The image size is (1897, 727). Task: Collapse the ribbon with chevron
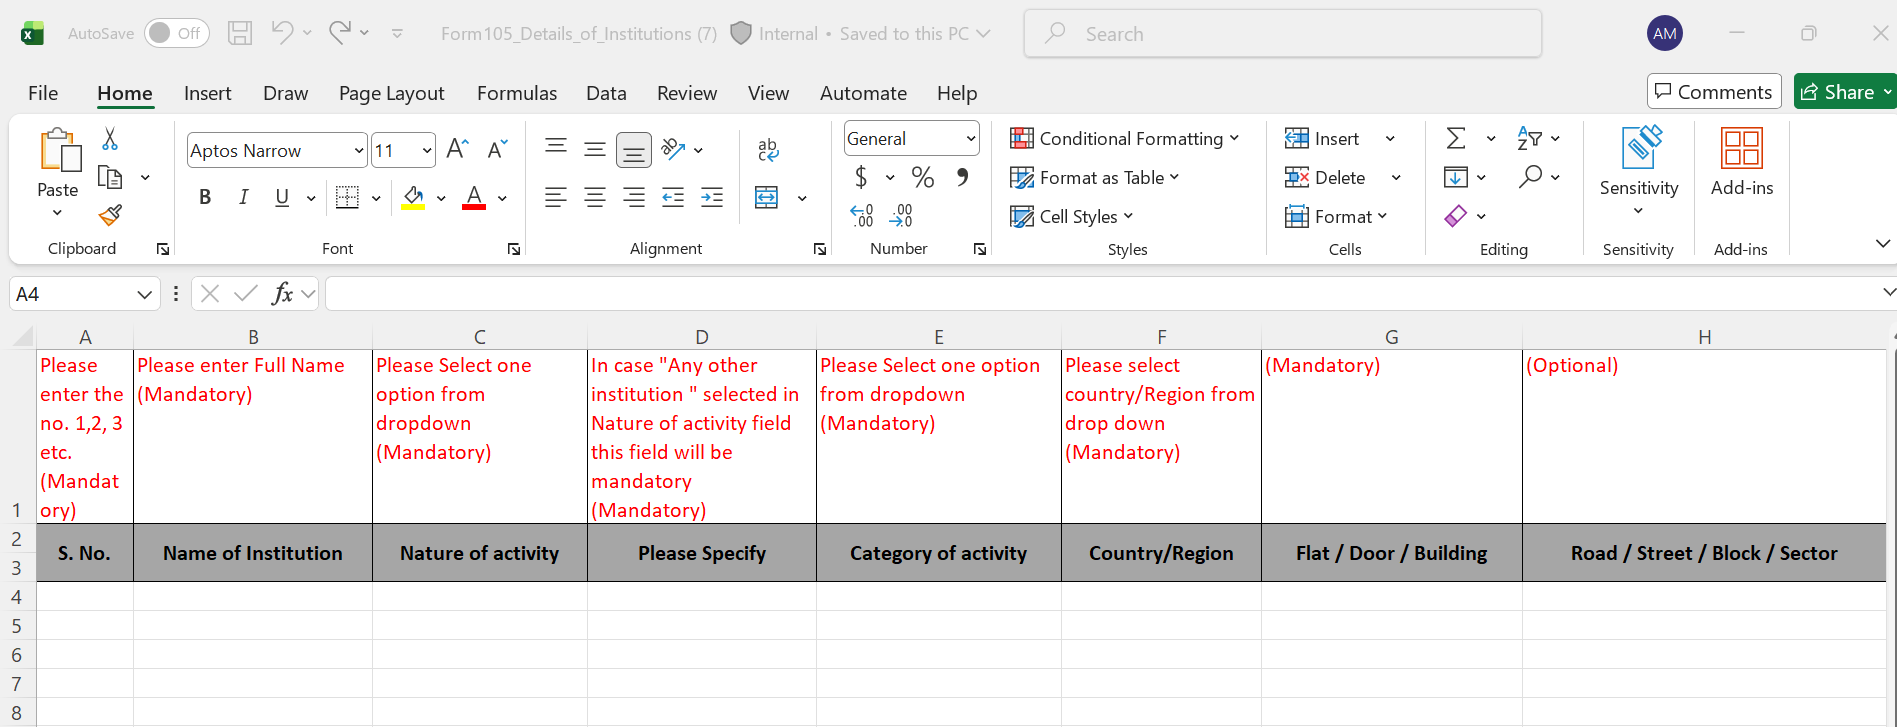click(x=1882, y=244)
